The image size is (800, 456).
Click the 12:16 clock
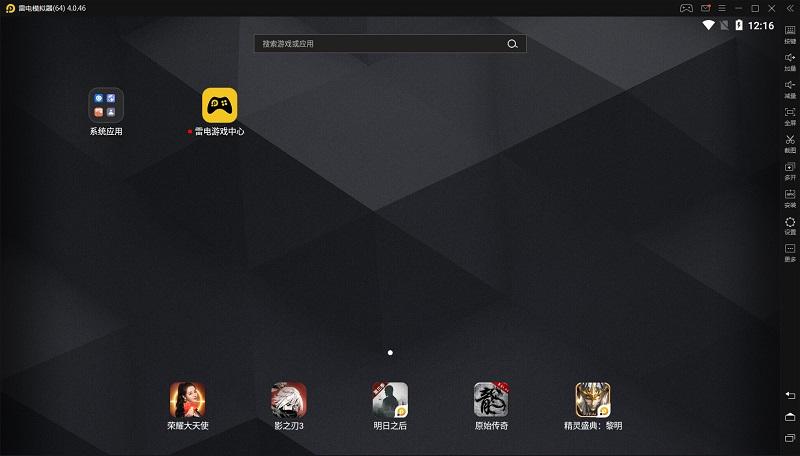[x=761, y=26]
